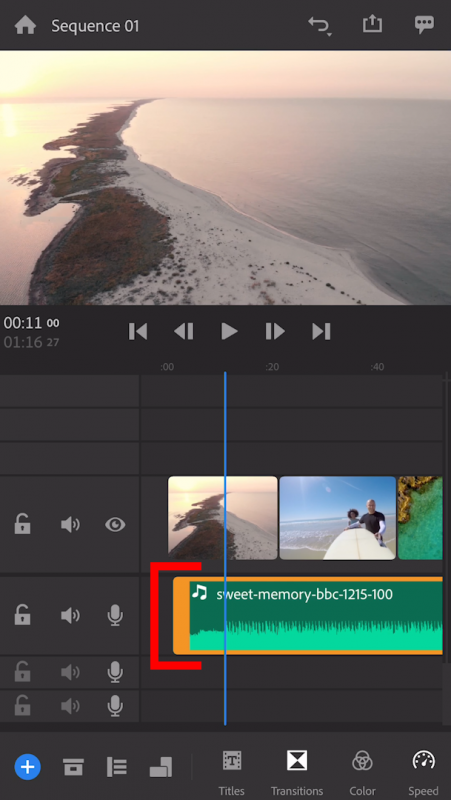Toggle lock on the video track

click(22, 524)
